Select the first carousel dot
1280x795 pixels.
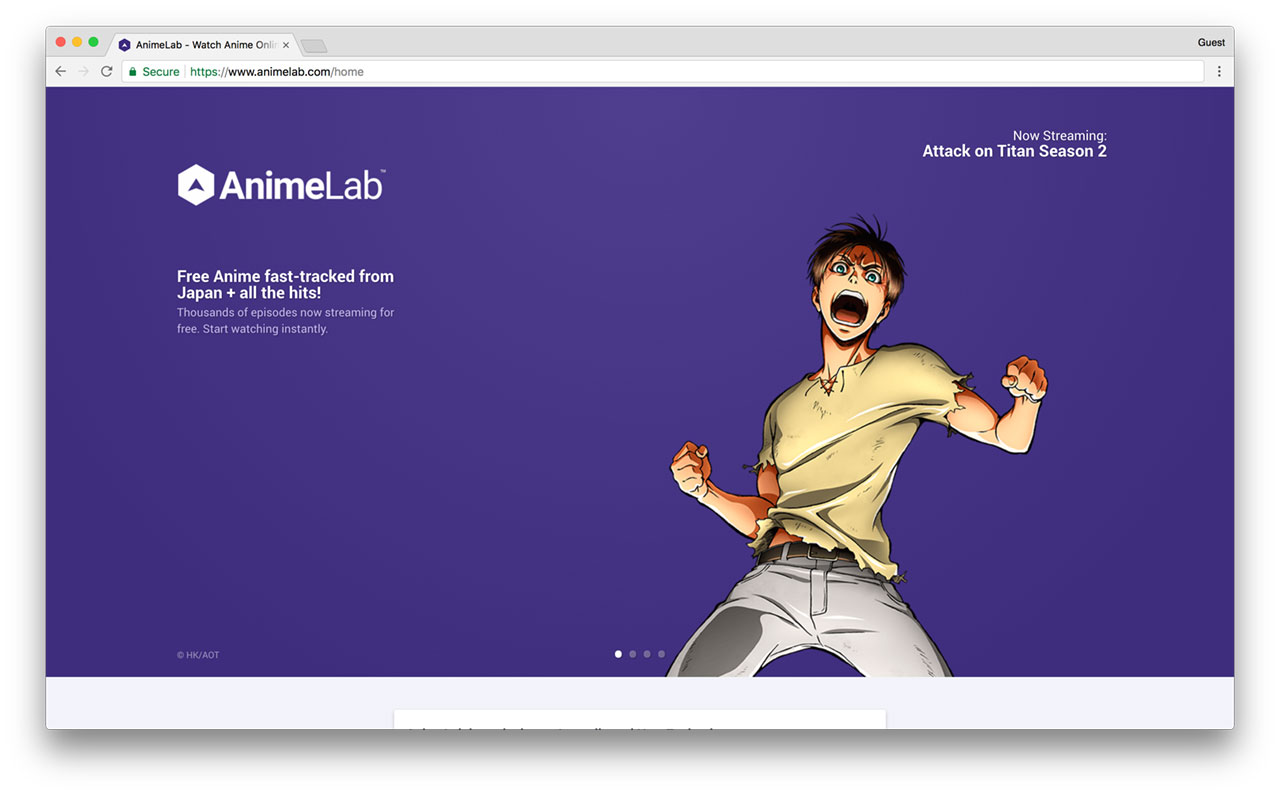pyautogui.click(x=618, y=654)
